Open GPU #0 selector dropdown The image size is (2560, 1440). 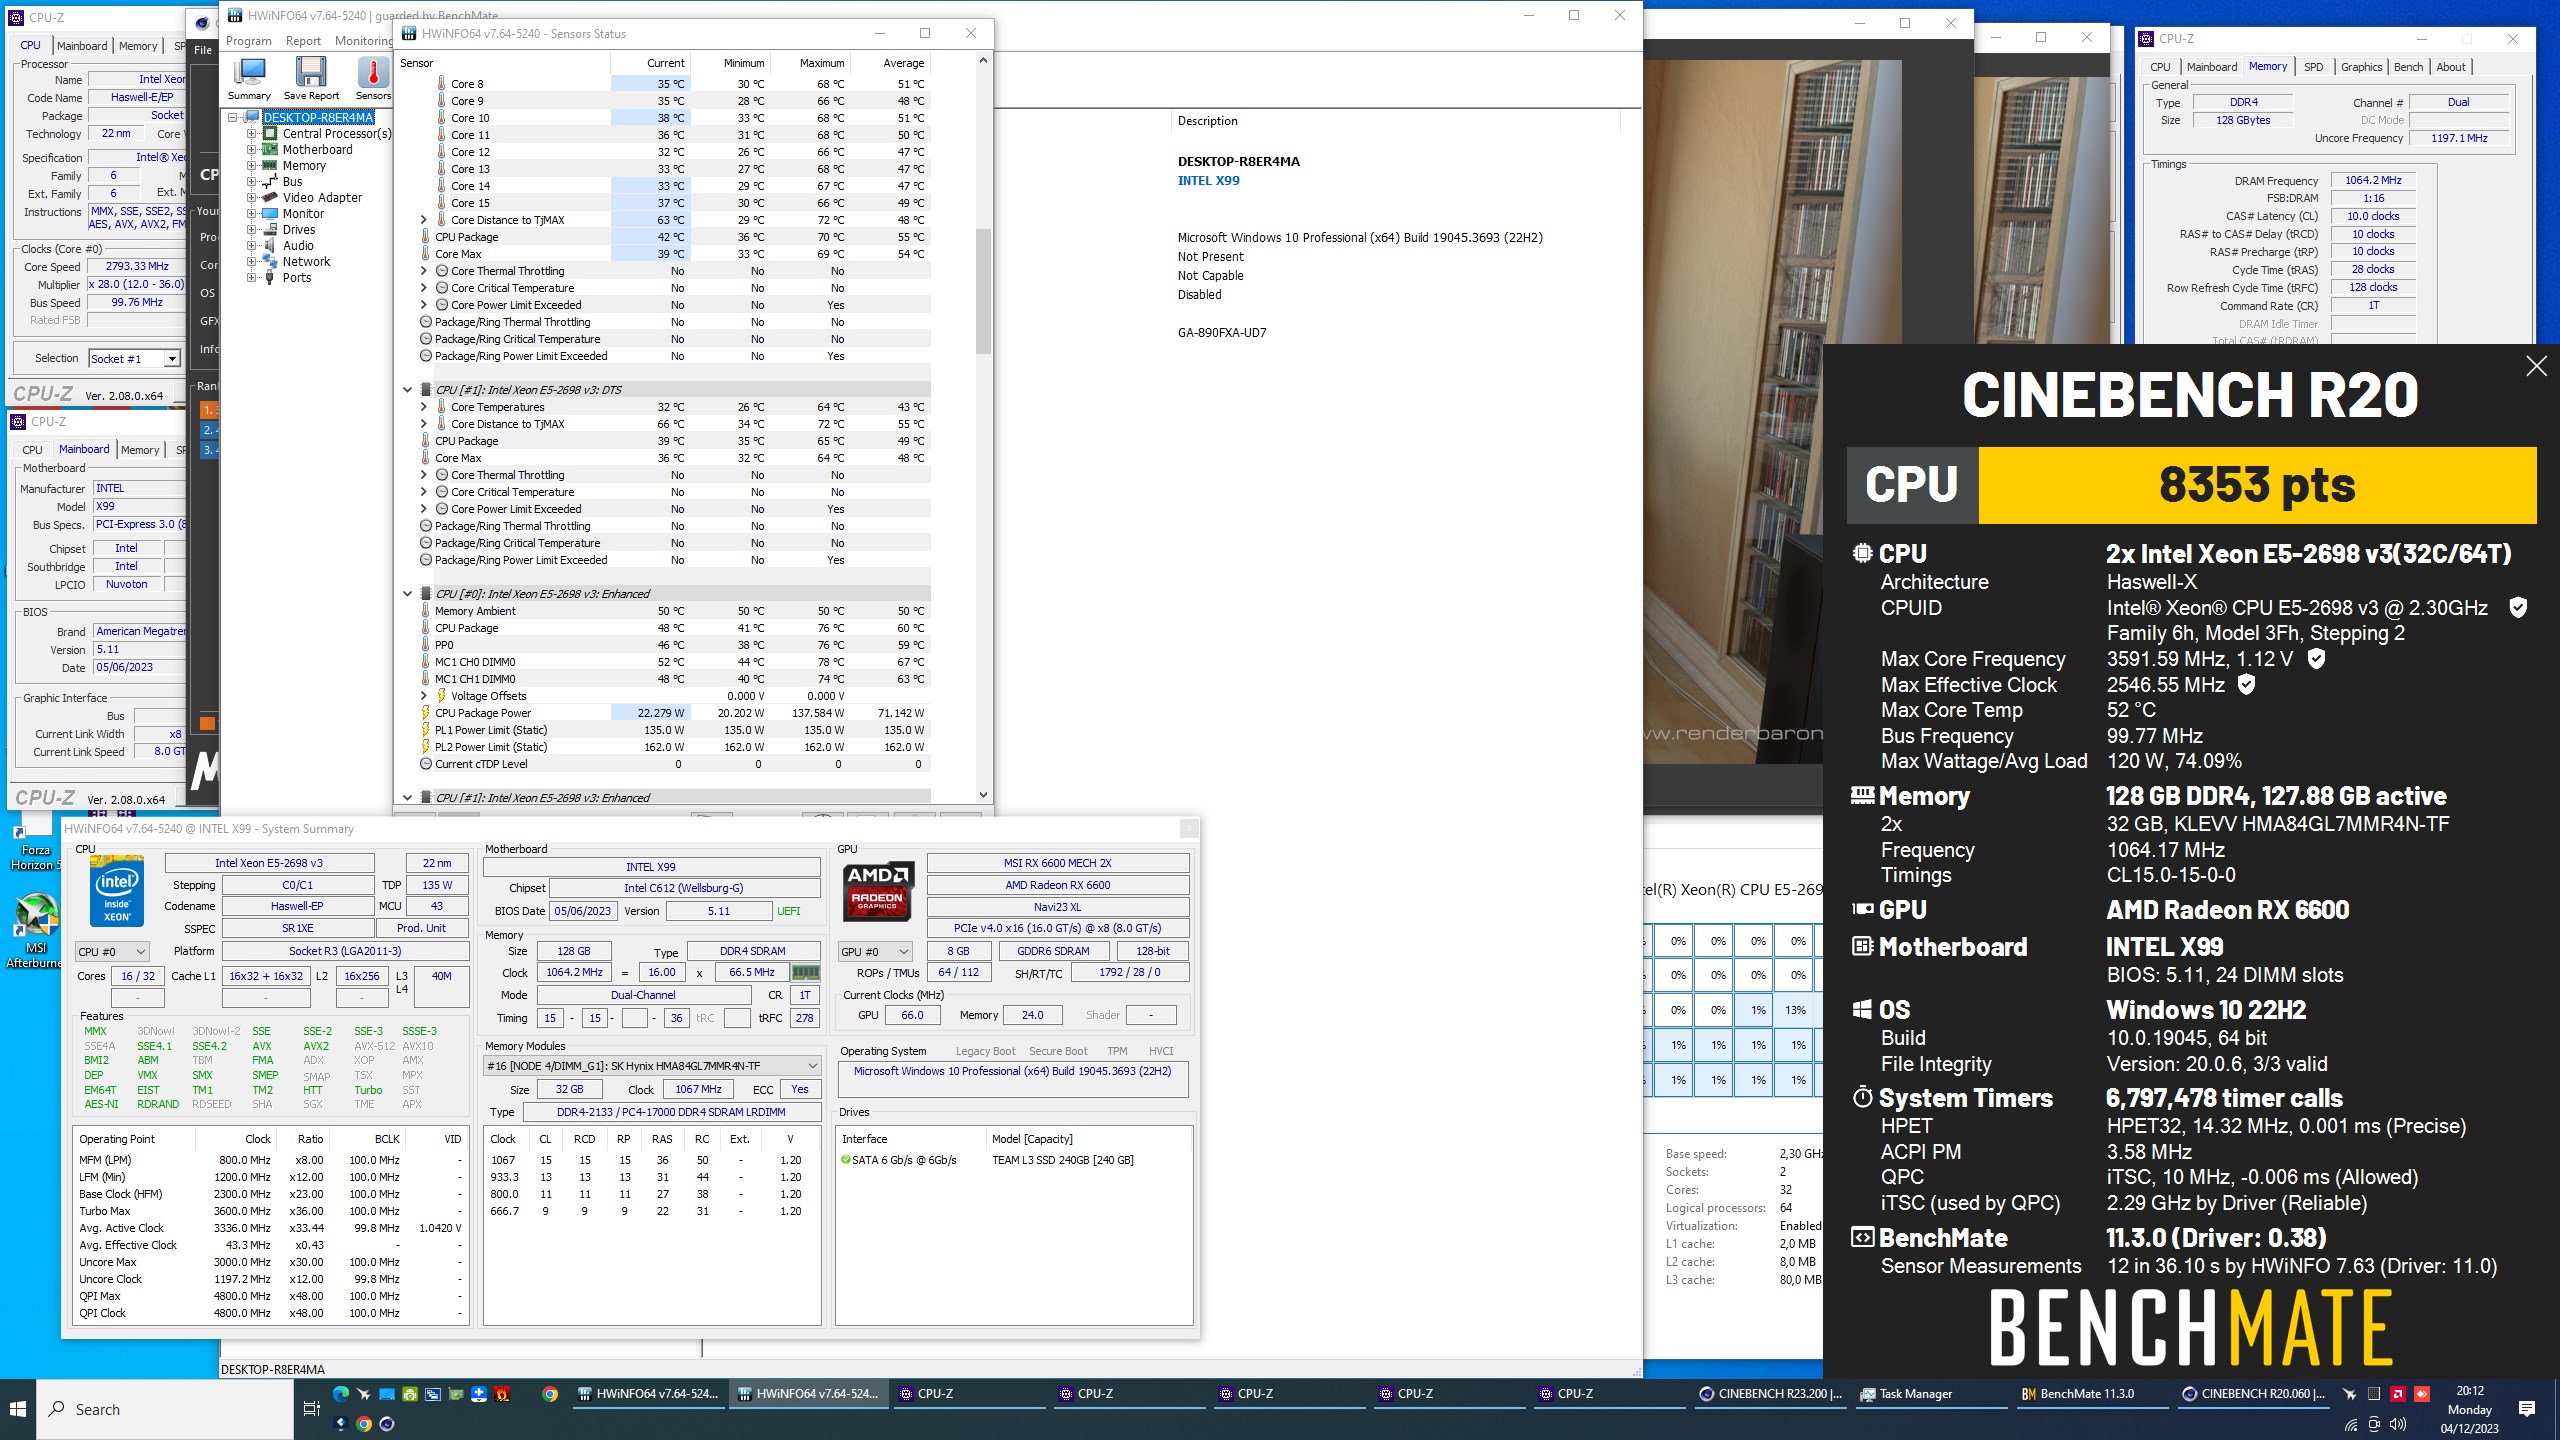coord(875,951)
